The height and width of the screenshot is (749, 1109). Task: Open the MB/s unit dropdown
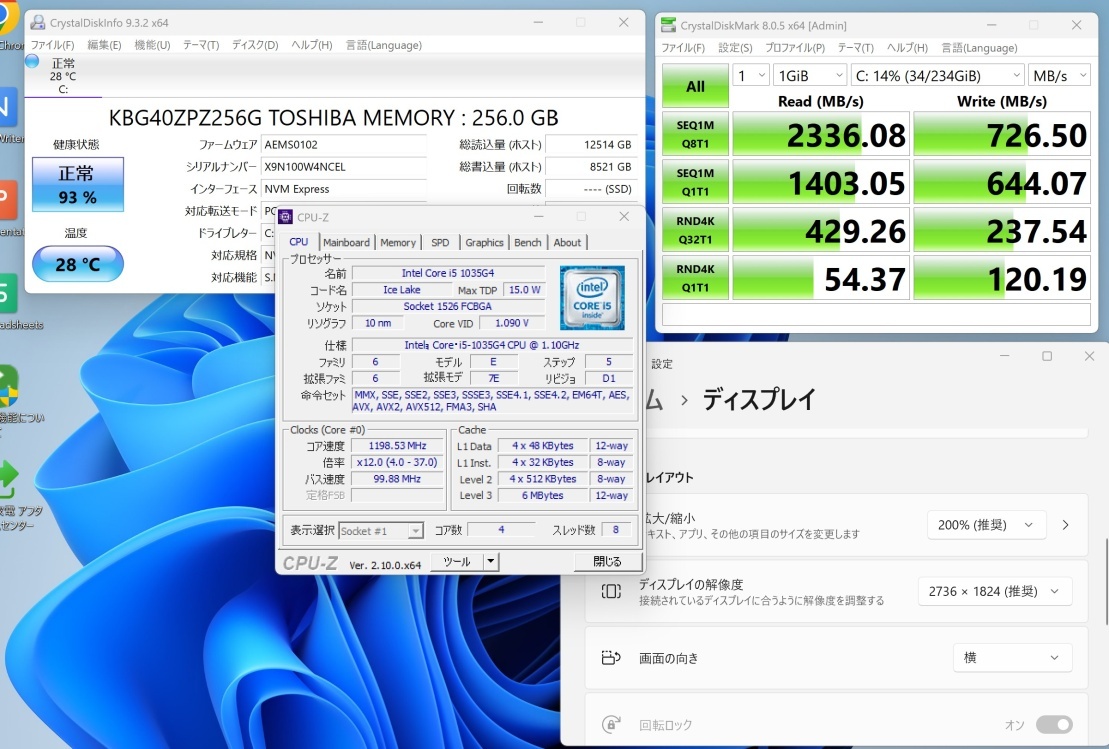pyautogui.click(x=1059, y=76)
